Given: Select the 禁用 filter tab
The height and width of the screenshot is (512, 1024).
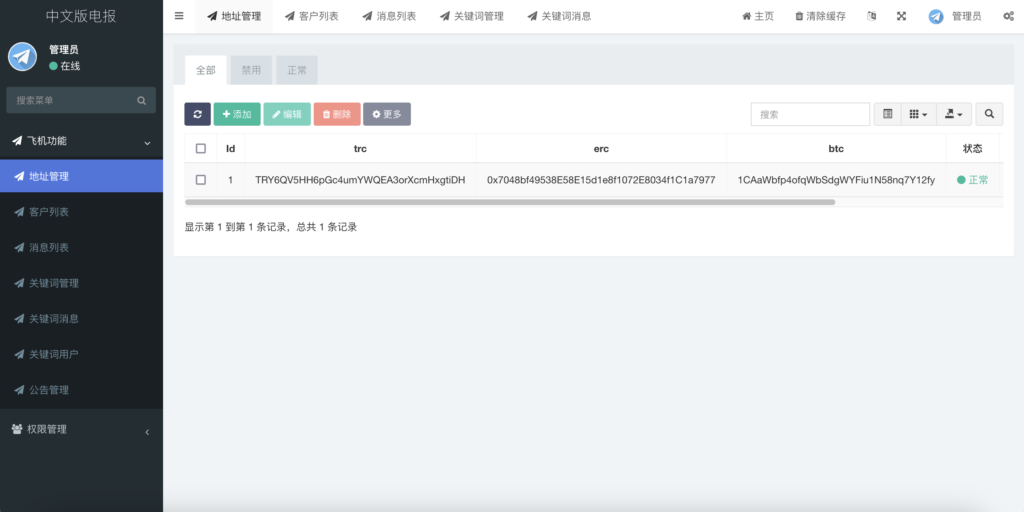Looking at the screenshot, I should (251, 70).
